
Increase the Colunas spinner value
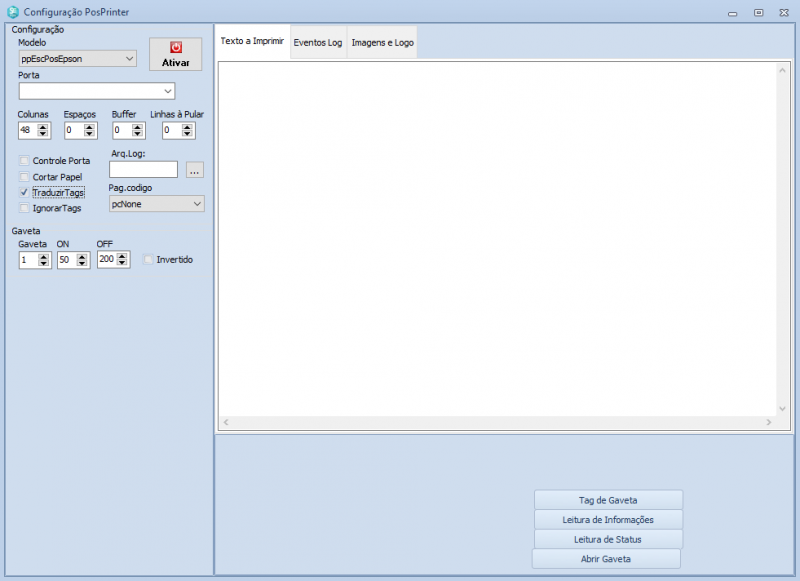[x=45, y=127]
